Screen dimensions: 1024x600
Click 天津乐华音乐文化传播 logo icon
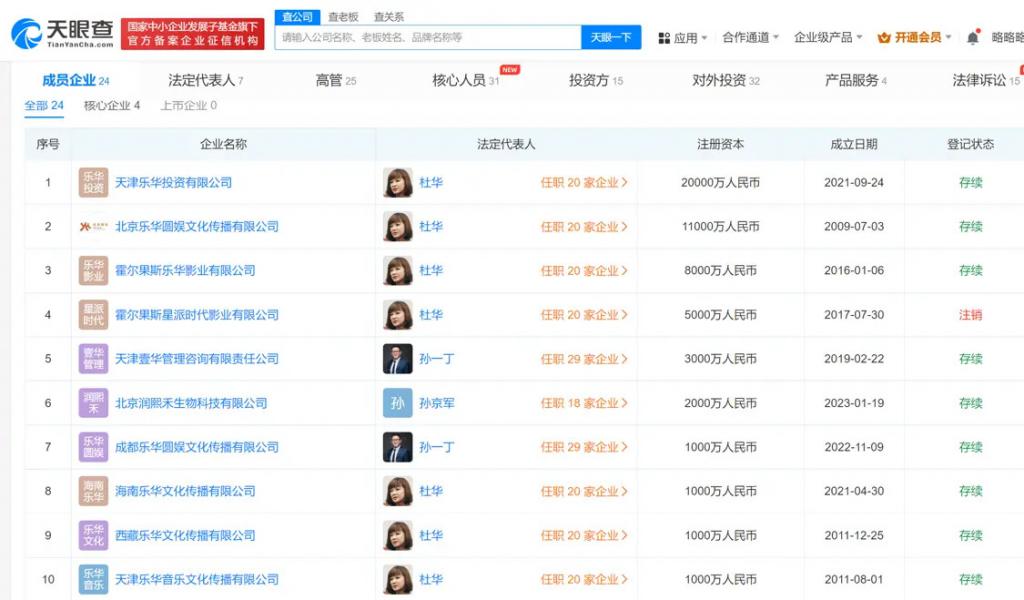(93, 579)
